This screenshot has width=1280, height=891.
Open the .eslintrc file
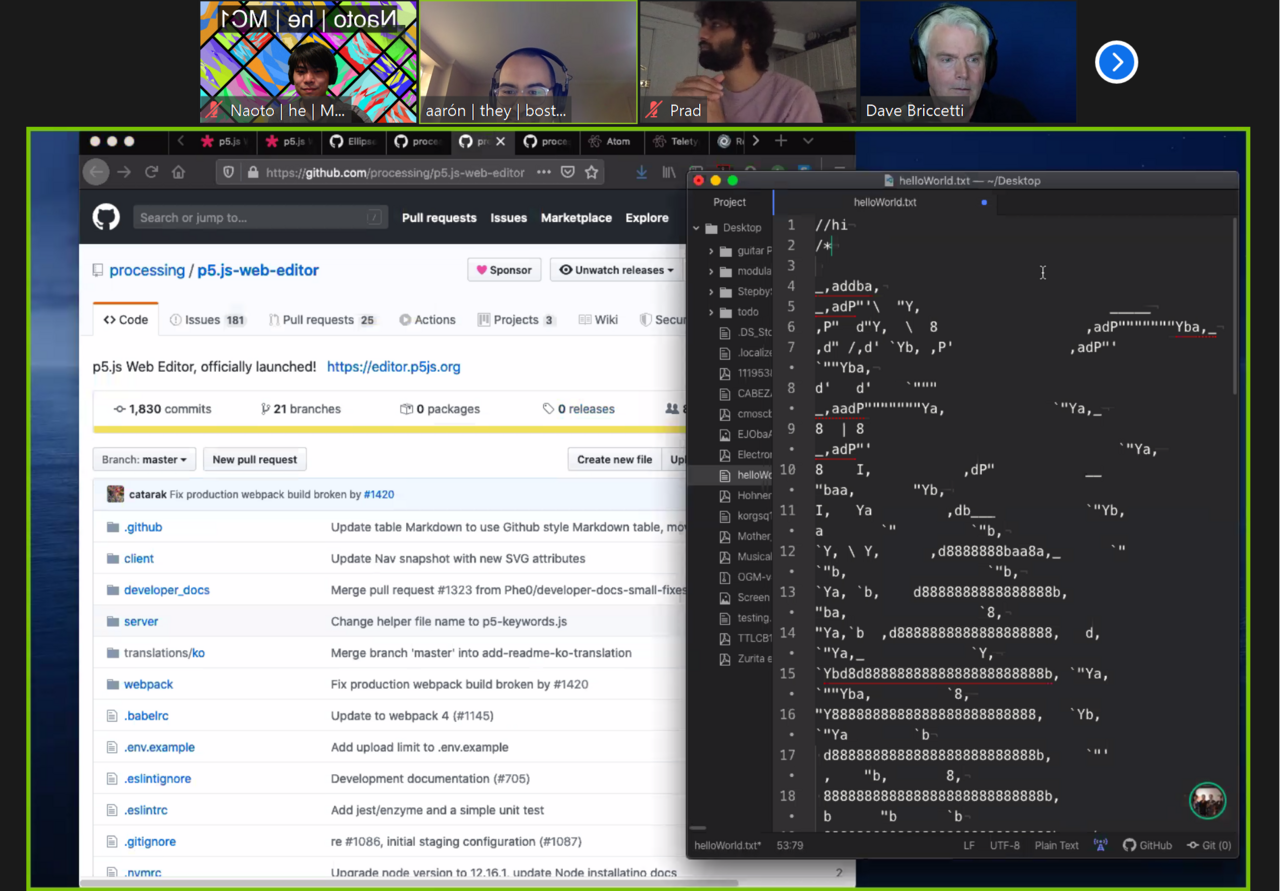[x=146, y=810]
